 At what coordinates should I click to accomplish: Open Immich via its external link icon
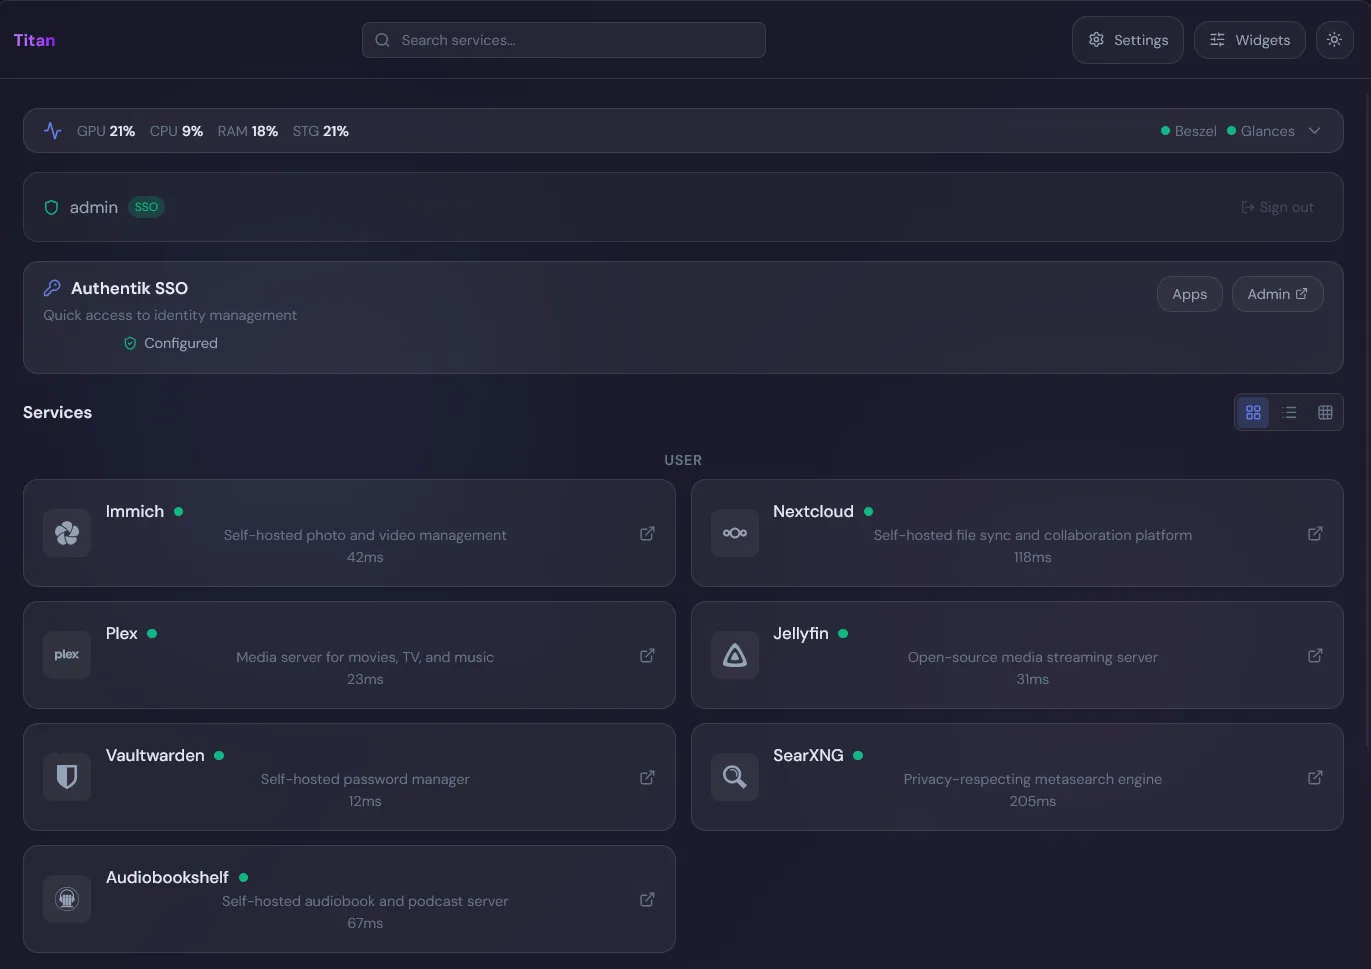pos(647,534)
